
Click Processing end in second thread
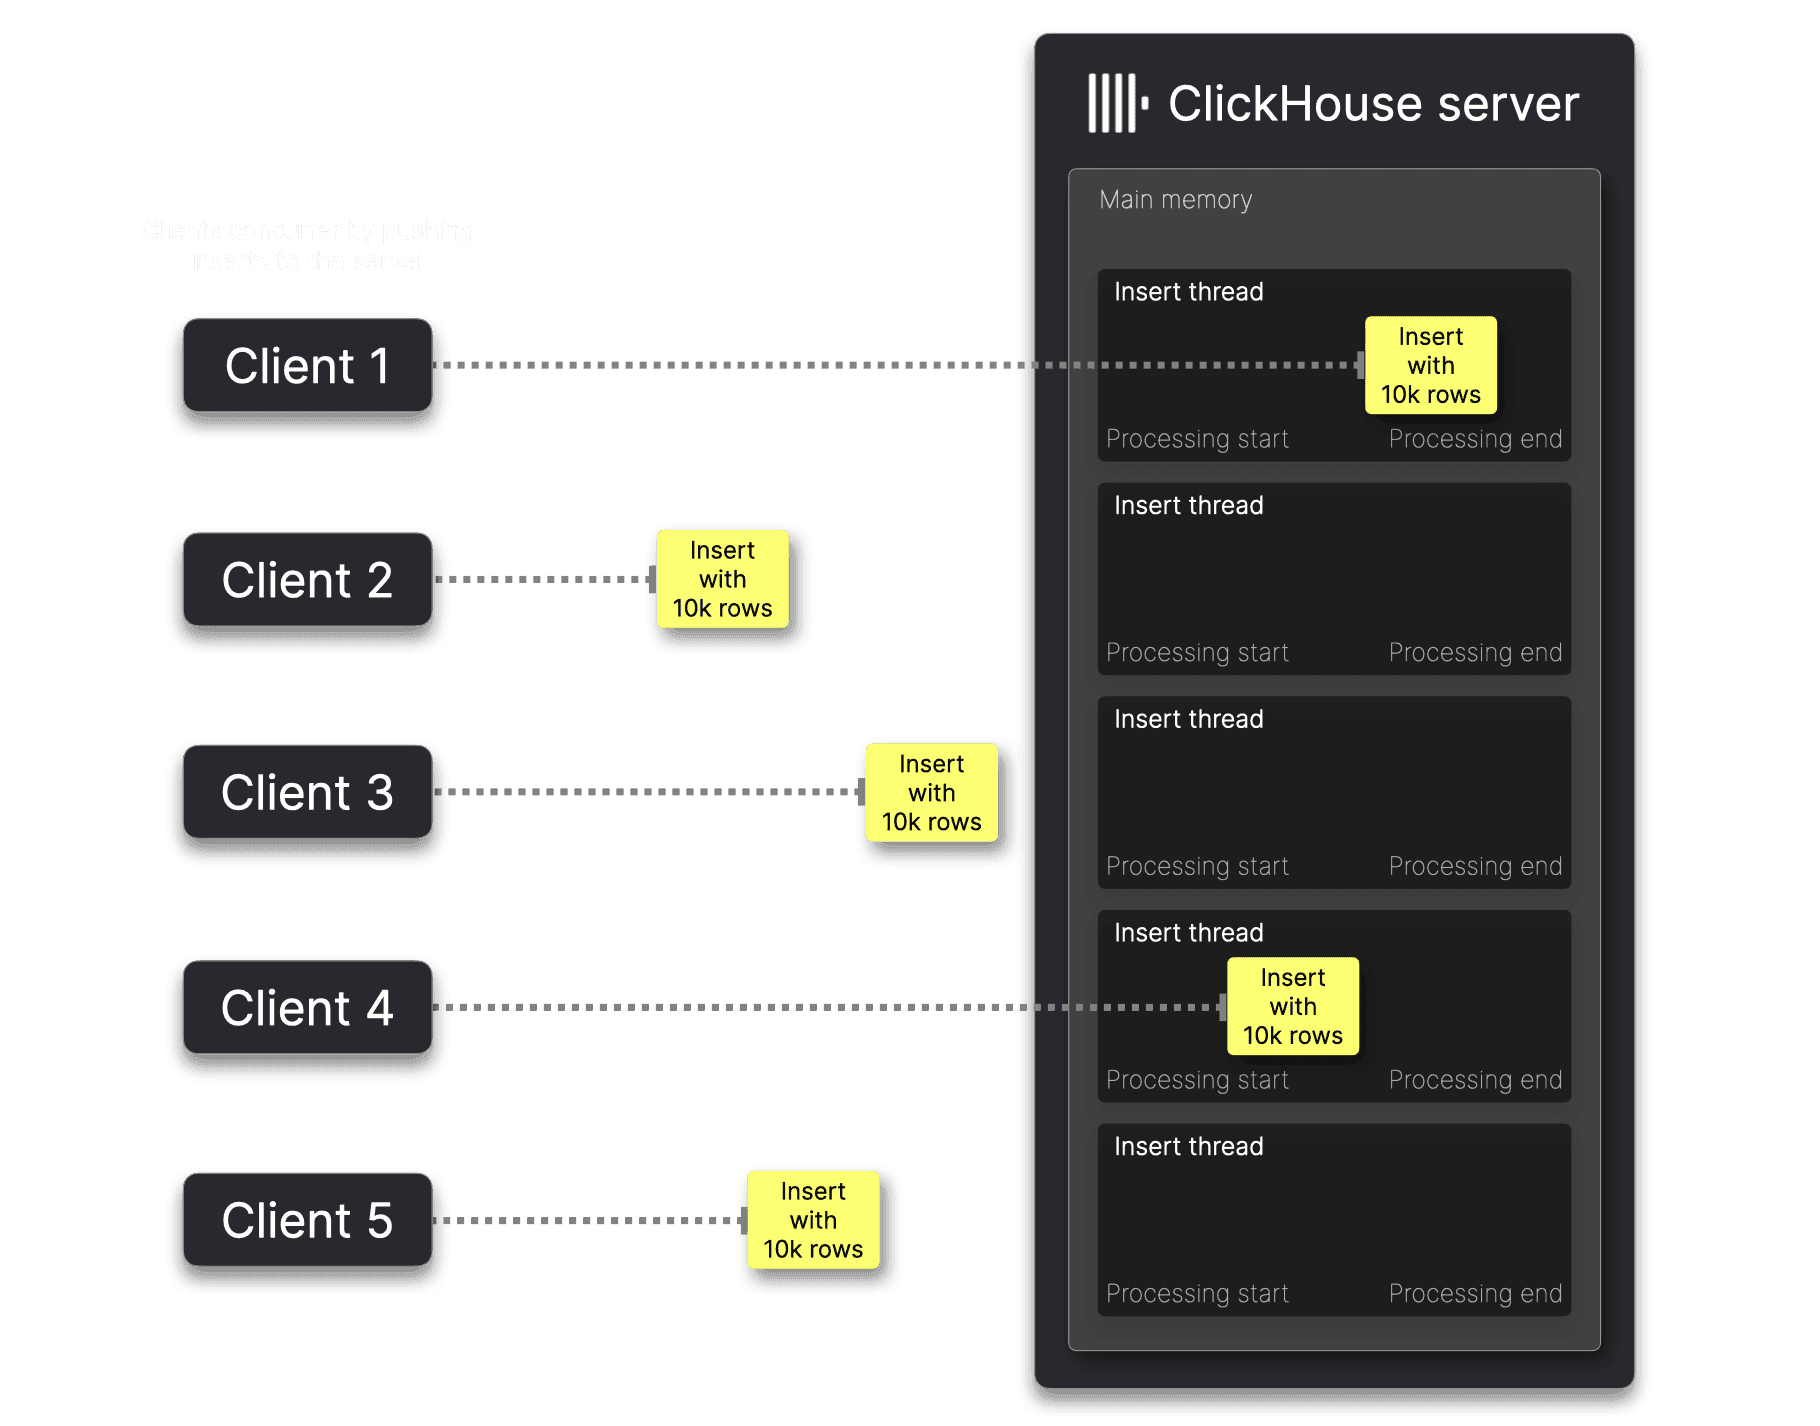click(1475, 652)
